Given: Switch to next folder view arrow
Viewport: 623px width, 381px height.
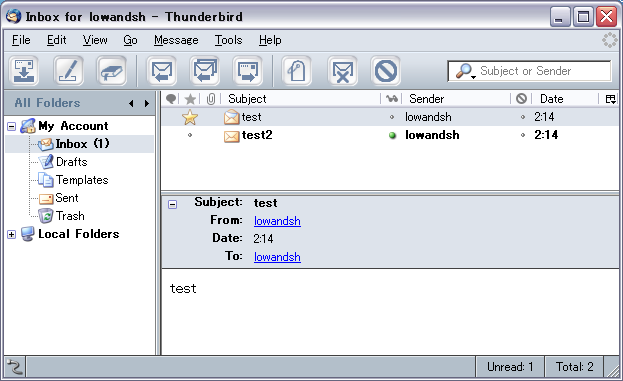Looking at the screenshot, I should point(147,104).
